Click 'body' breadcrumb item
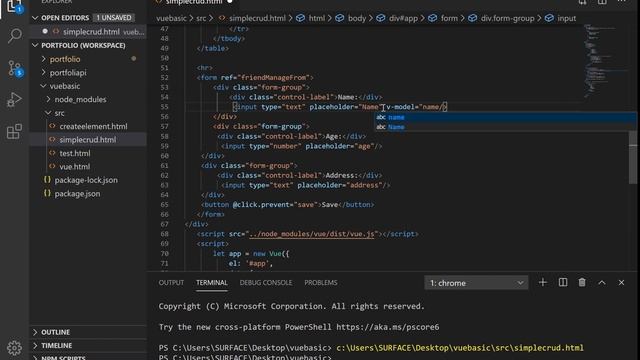This screenshot has width=640, height=360. coord(357,18)
